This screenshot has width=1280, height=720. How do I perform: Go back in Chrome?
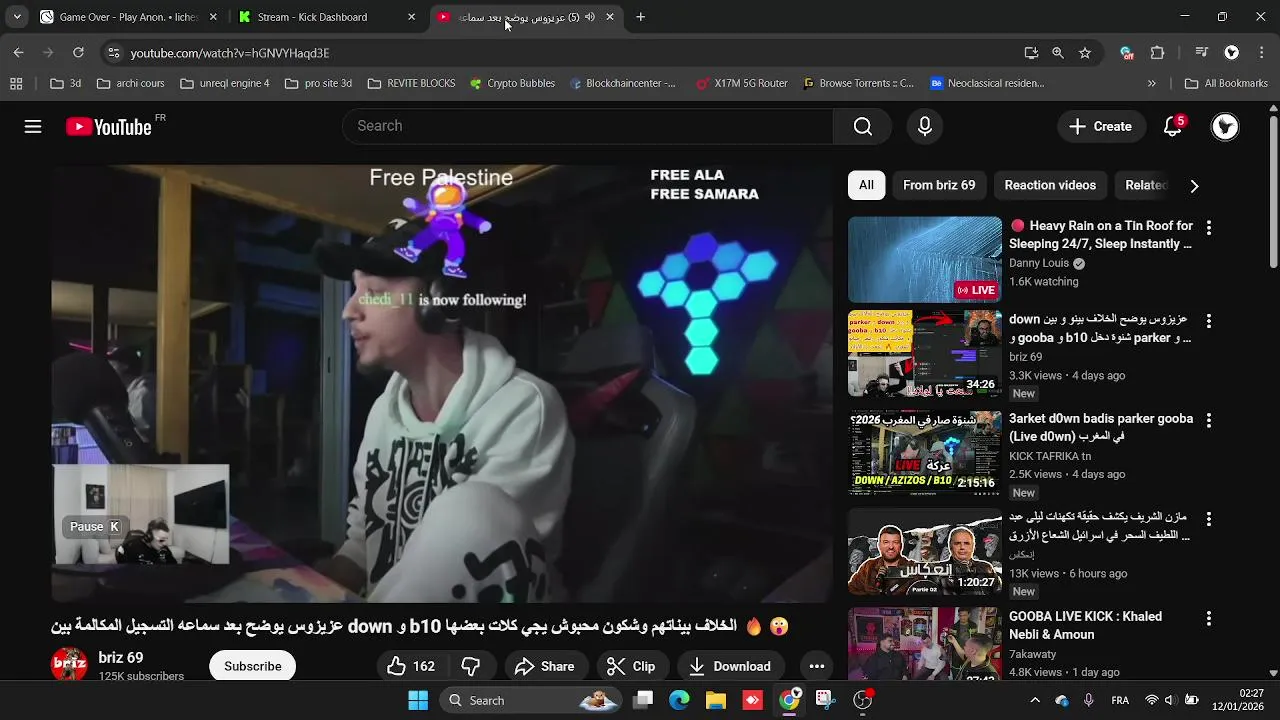(18, 53)
